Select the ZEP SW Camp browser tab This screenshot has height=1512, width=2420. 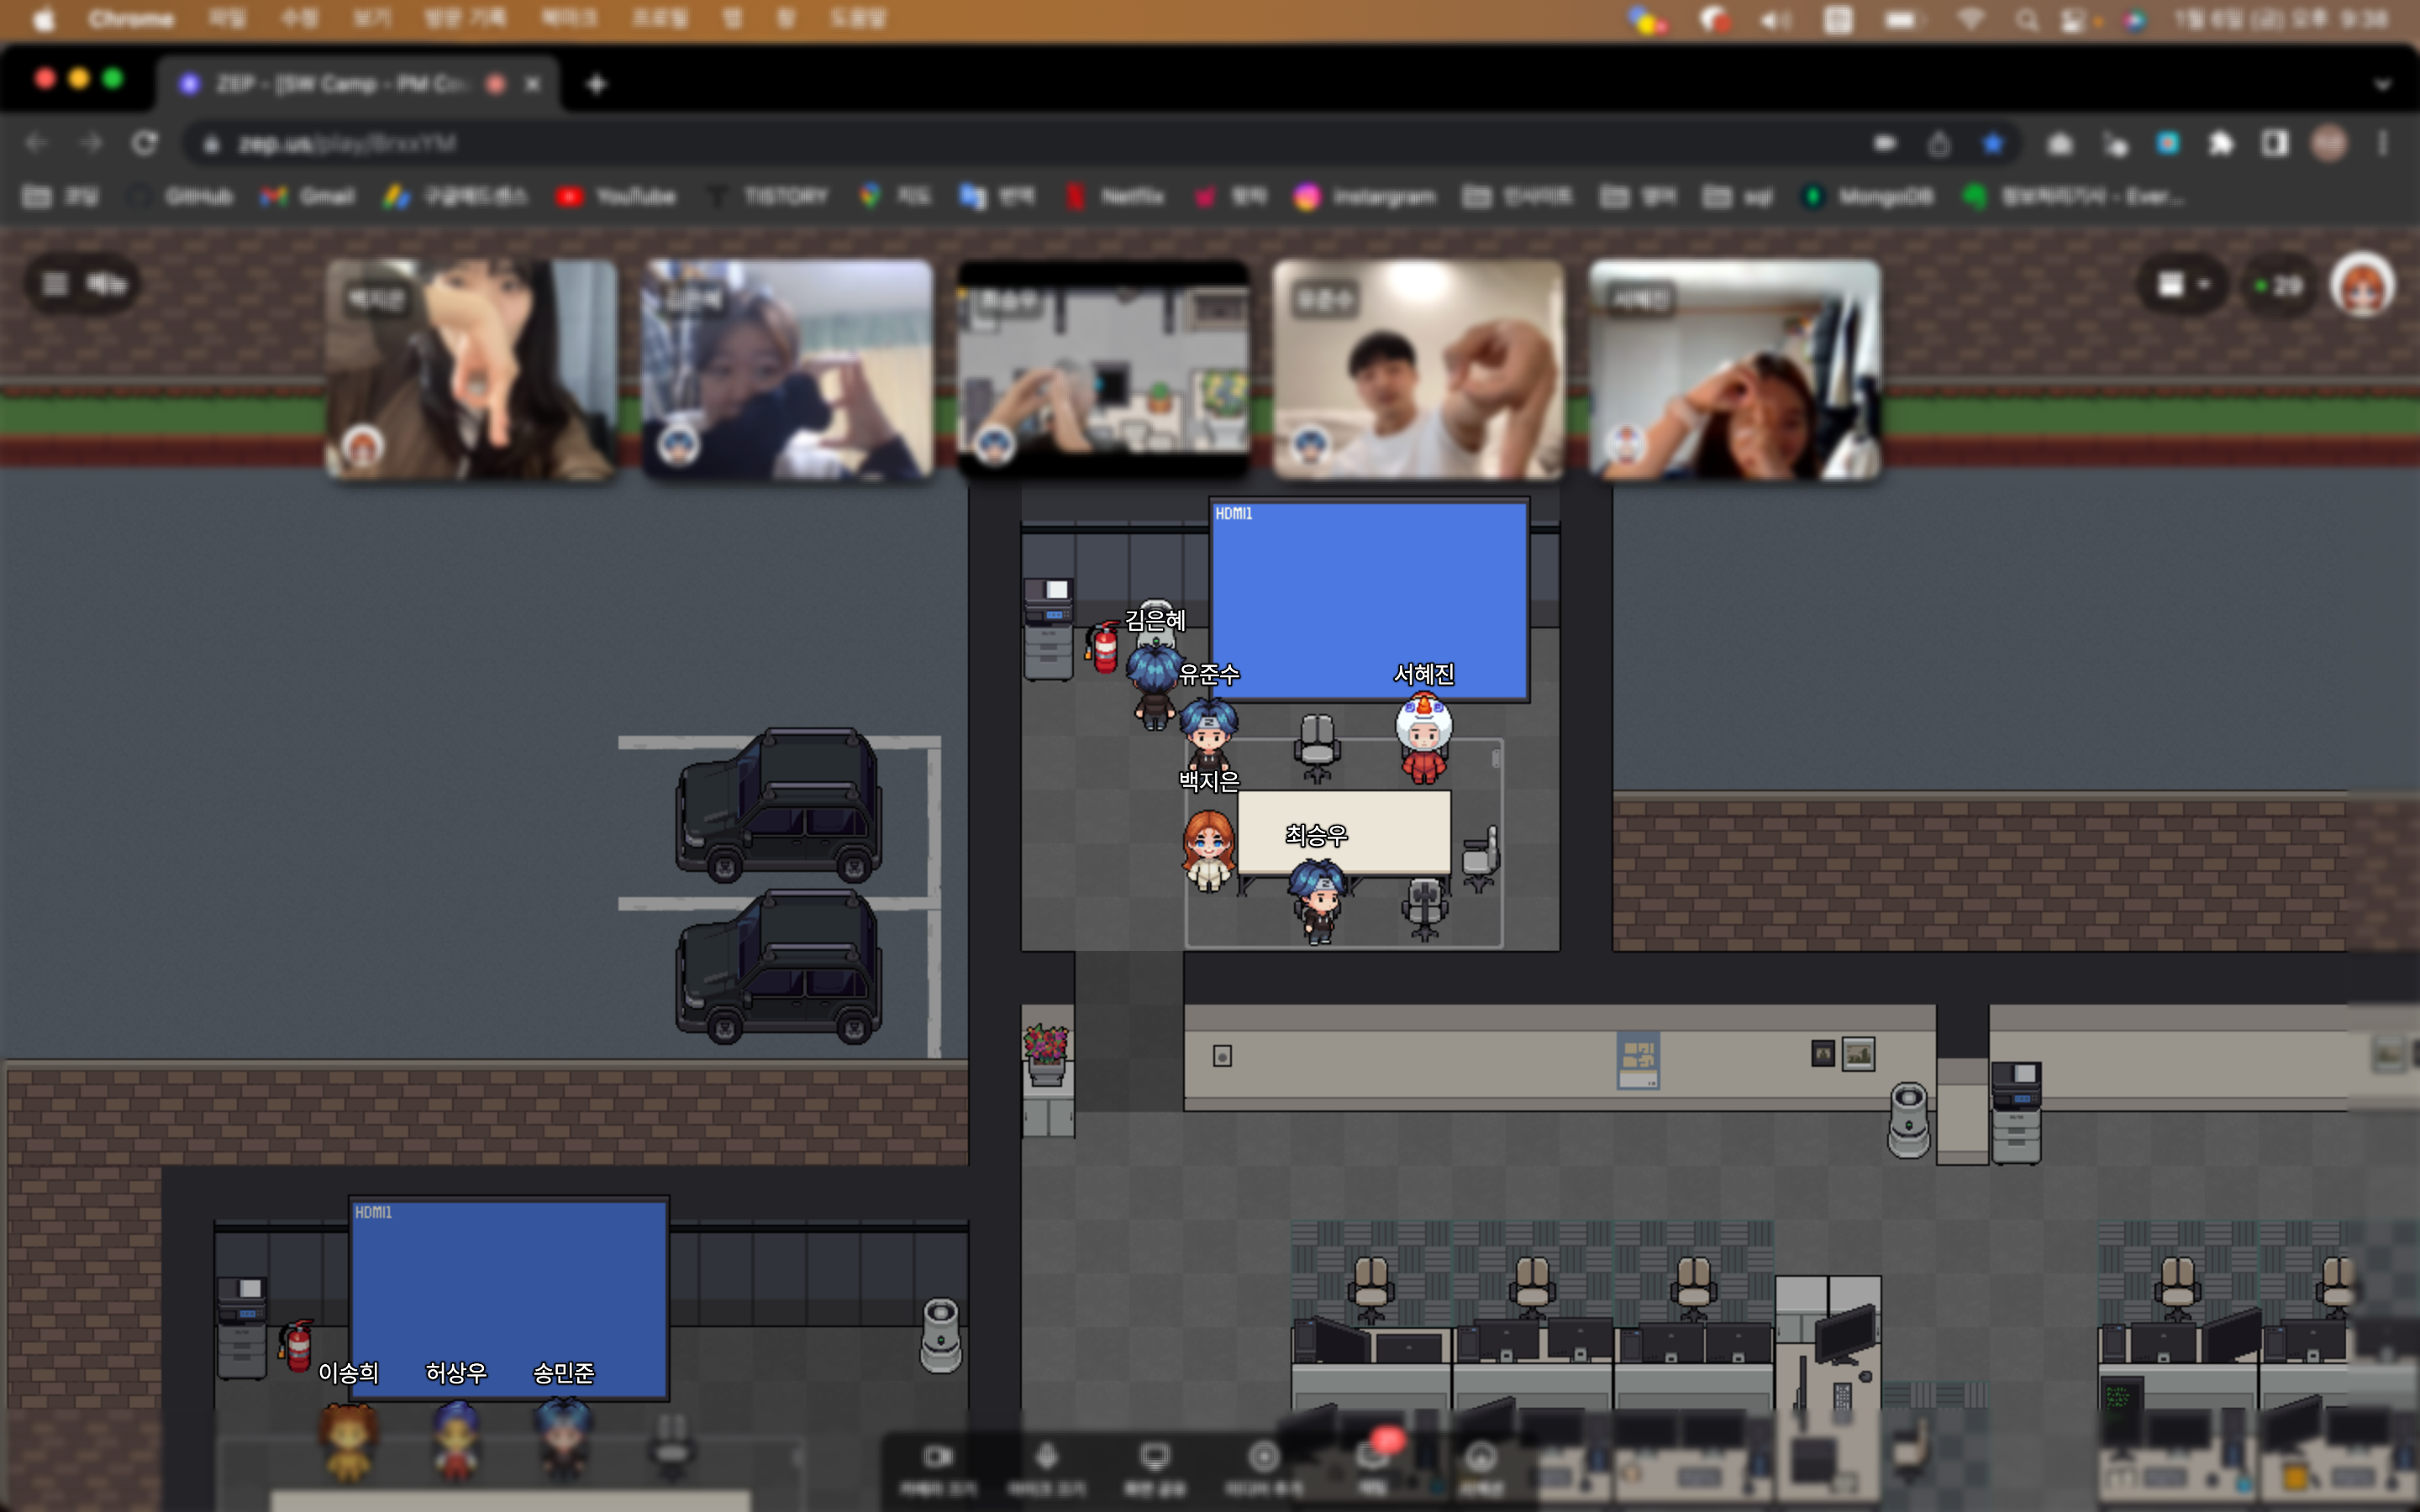[340, 84]
